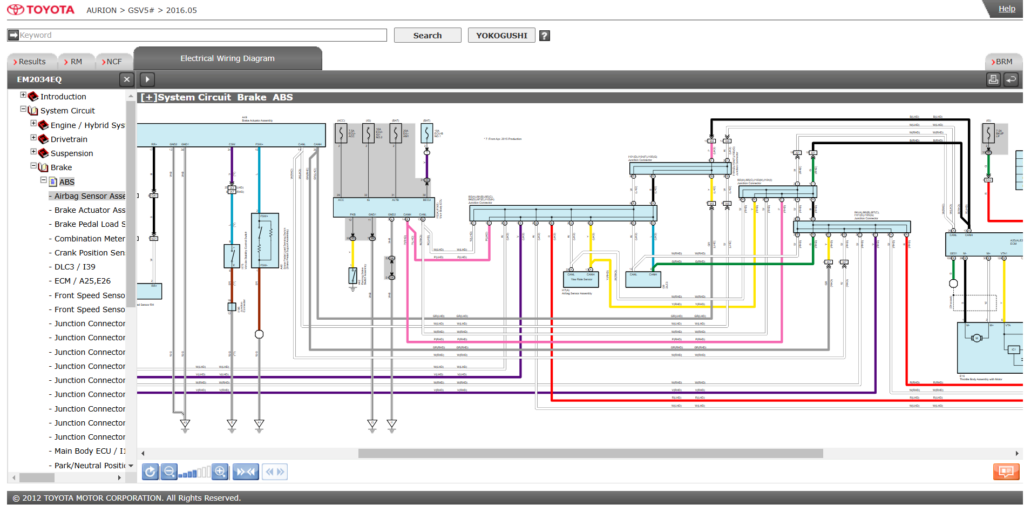Open the question mark help icon
Image resolution: width=1024 pixels, height=505 pixels.
pyautogui.click(x=544, y=36)
